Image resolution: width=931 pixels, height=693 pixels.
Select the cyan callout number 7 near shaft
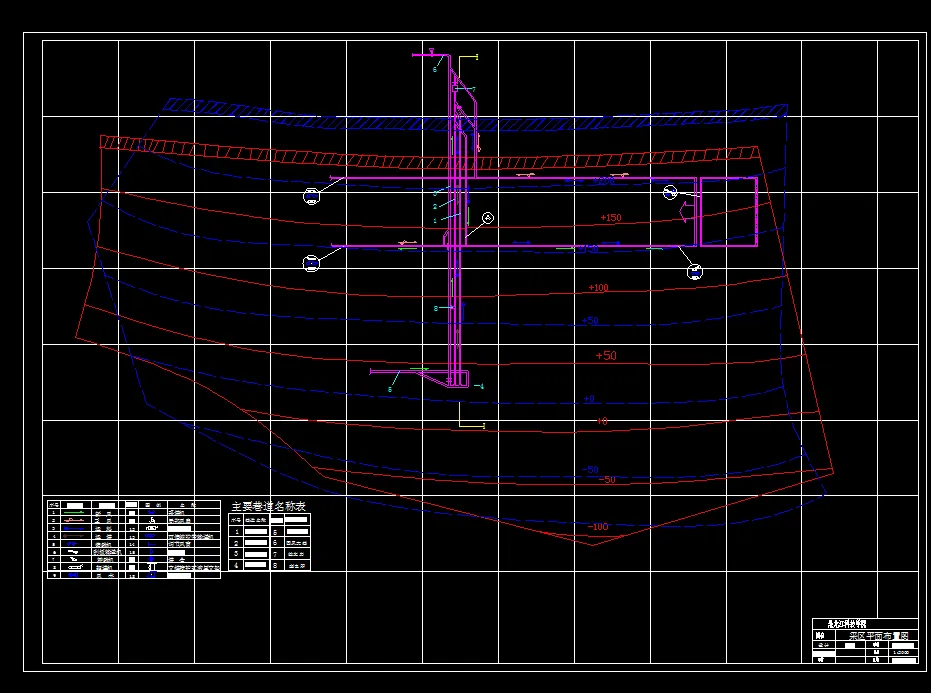click(x=473, y=90)
